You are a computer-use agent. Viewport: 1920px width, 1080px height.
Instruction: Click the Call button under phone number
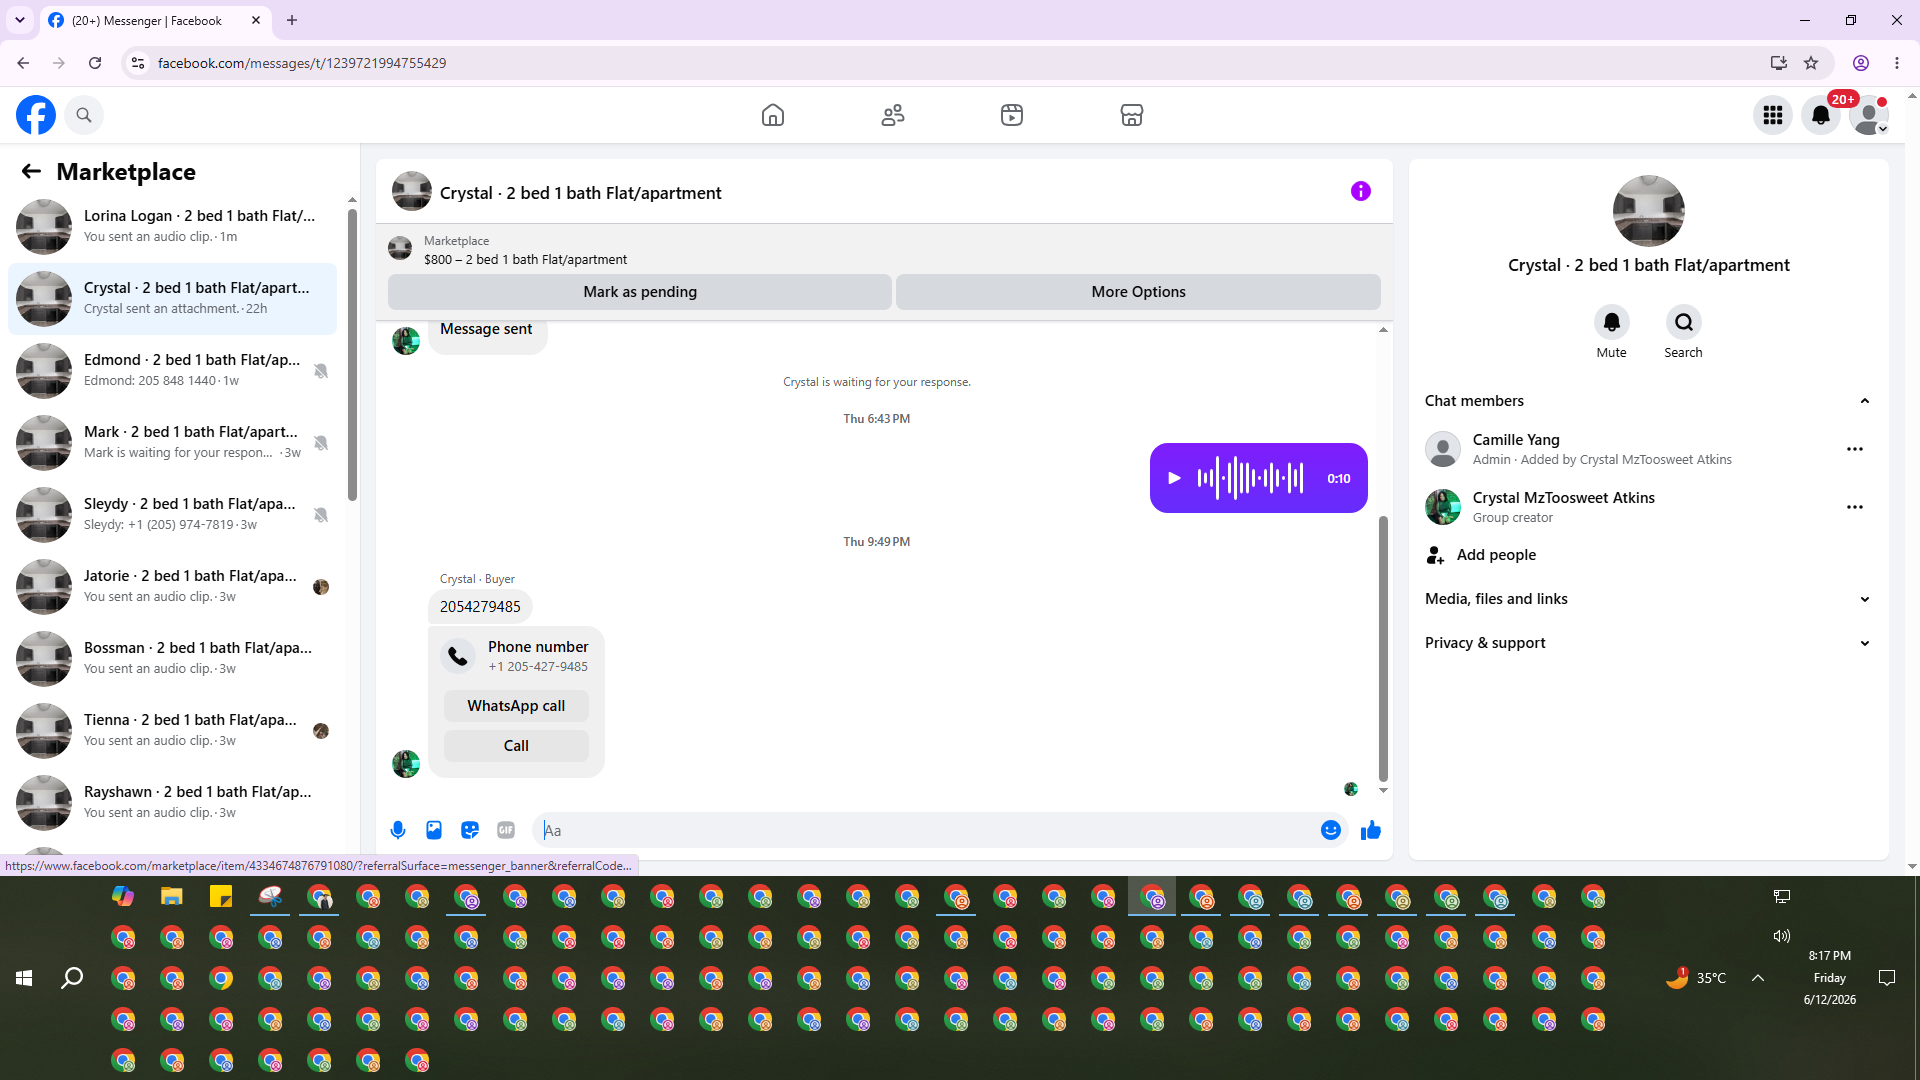(x=516, y=746)
